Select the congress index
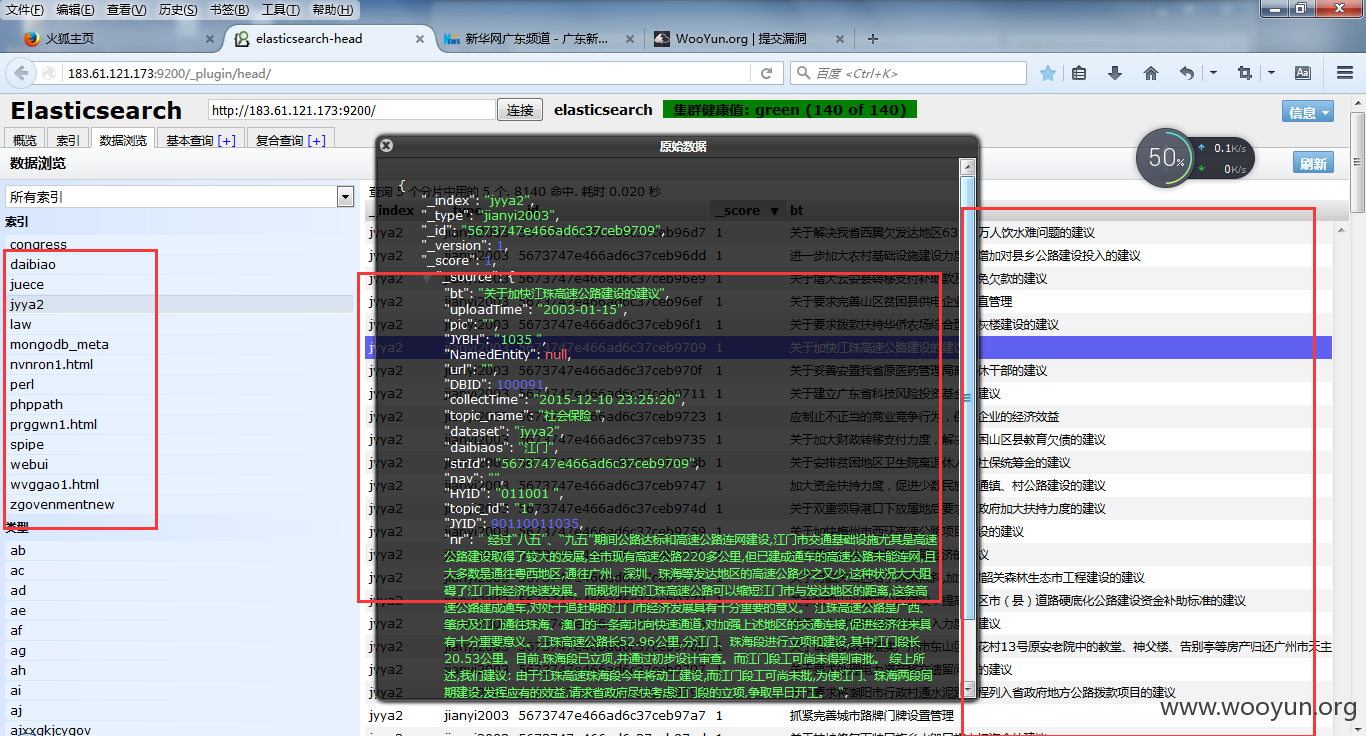Image resolution: width=1366 pixels, height=736 pixels. (x=180, y=244)
